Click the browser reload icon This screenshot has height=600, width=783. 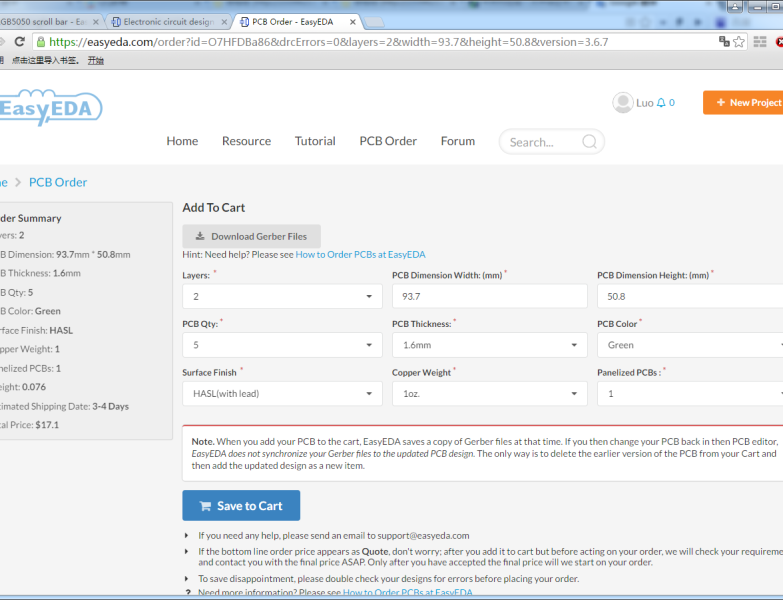point(19,42)
